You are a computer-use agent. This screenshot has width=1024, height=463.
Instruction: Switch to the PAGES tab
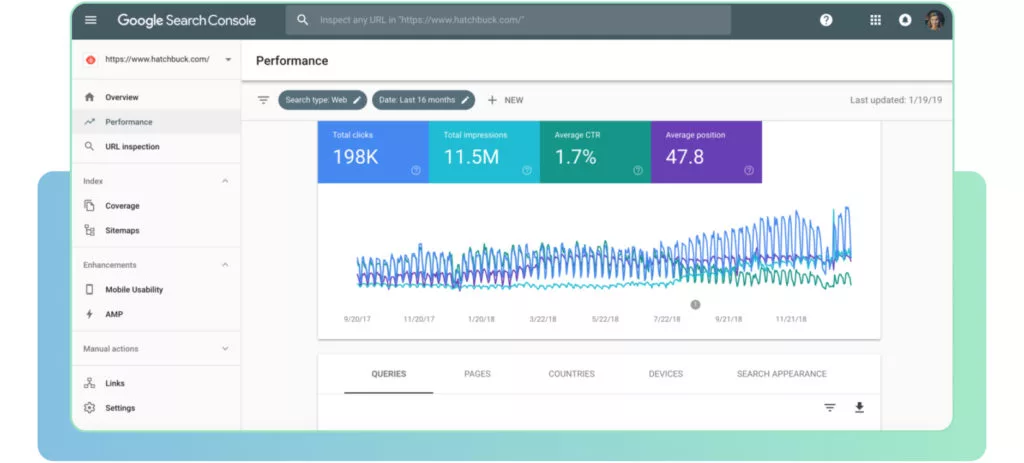pyautogui.click(x=477, y=374)
